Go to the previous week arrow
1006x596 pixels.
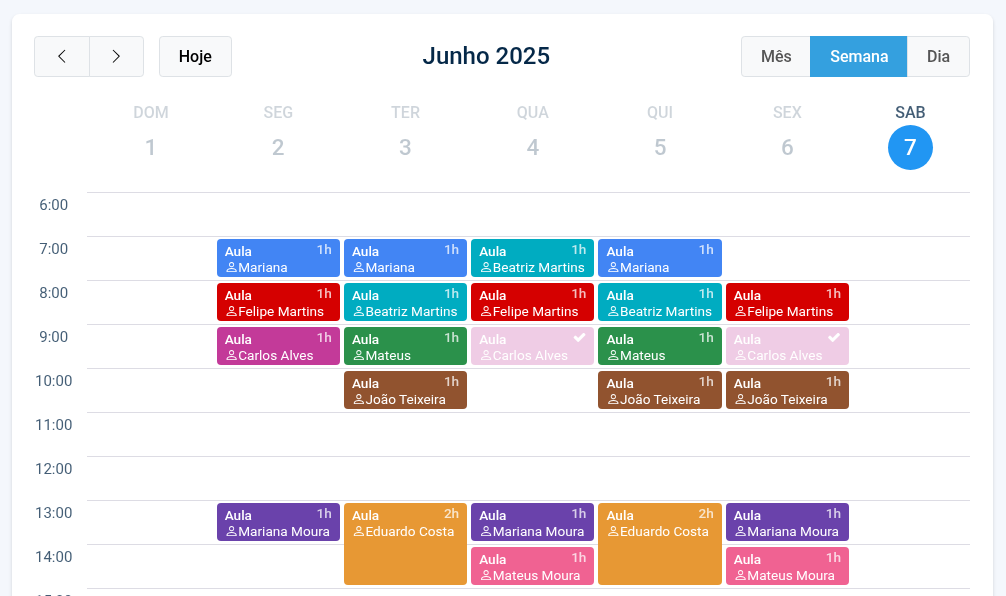coord(62,57)
